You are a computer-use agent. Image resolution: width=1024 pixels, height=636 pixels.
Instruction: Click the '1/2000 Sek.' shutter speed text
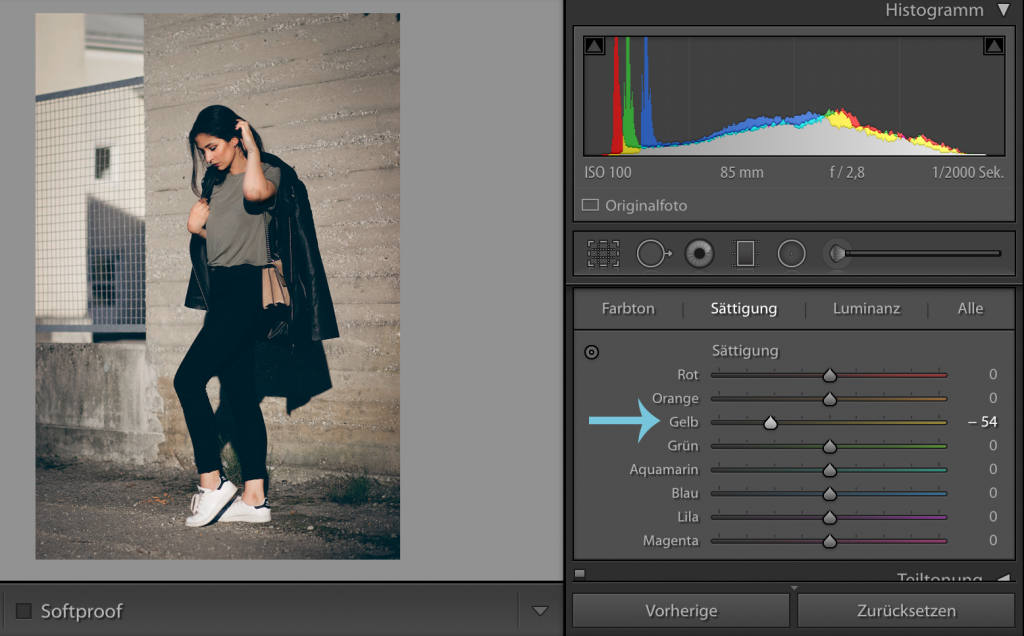(967, 172)
